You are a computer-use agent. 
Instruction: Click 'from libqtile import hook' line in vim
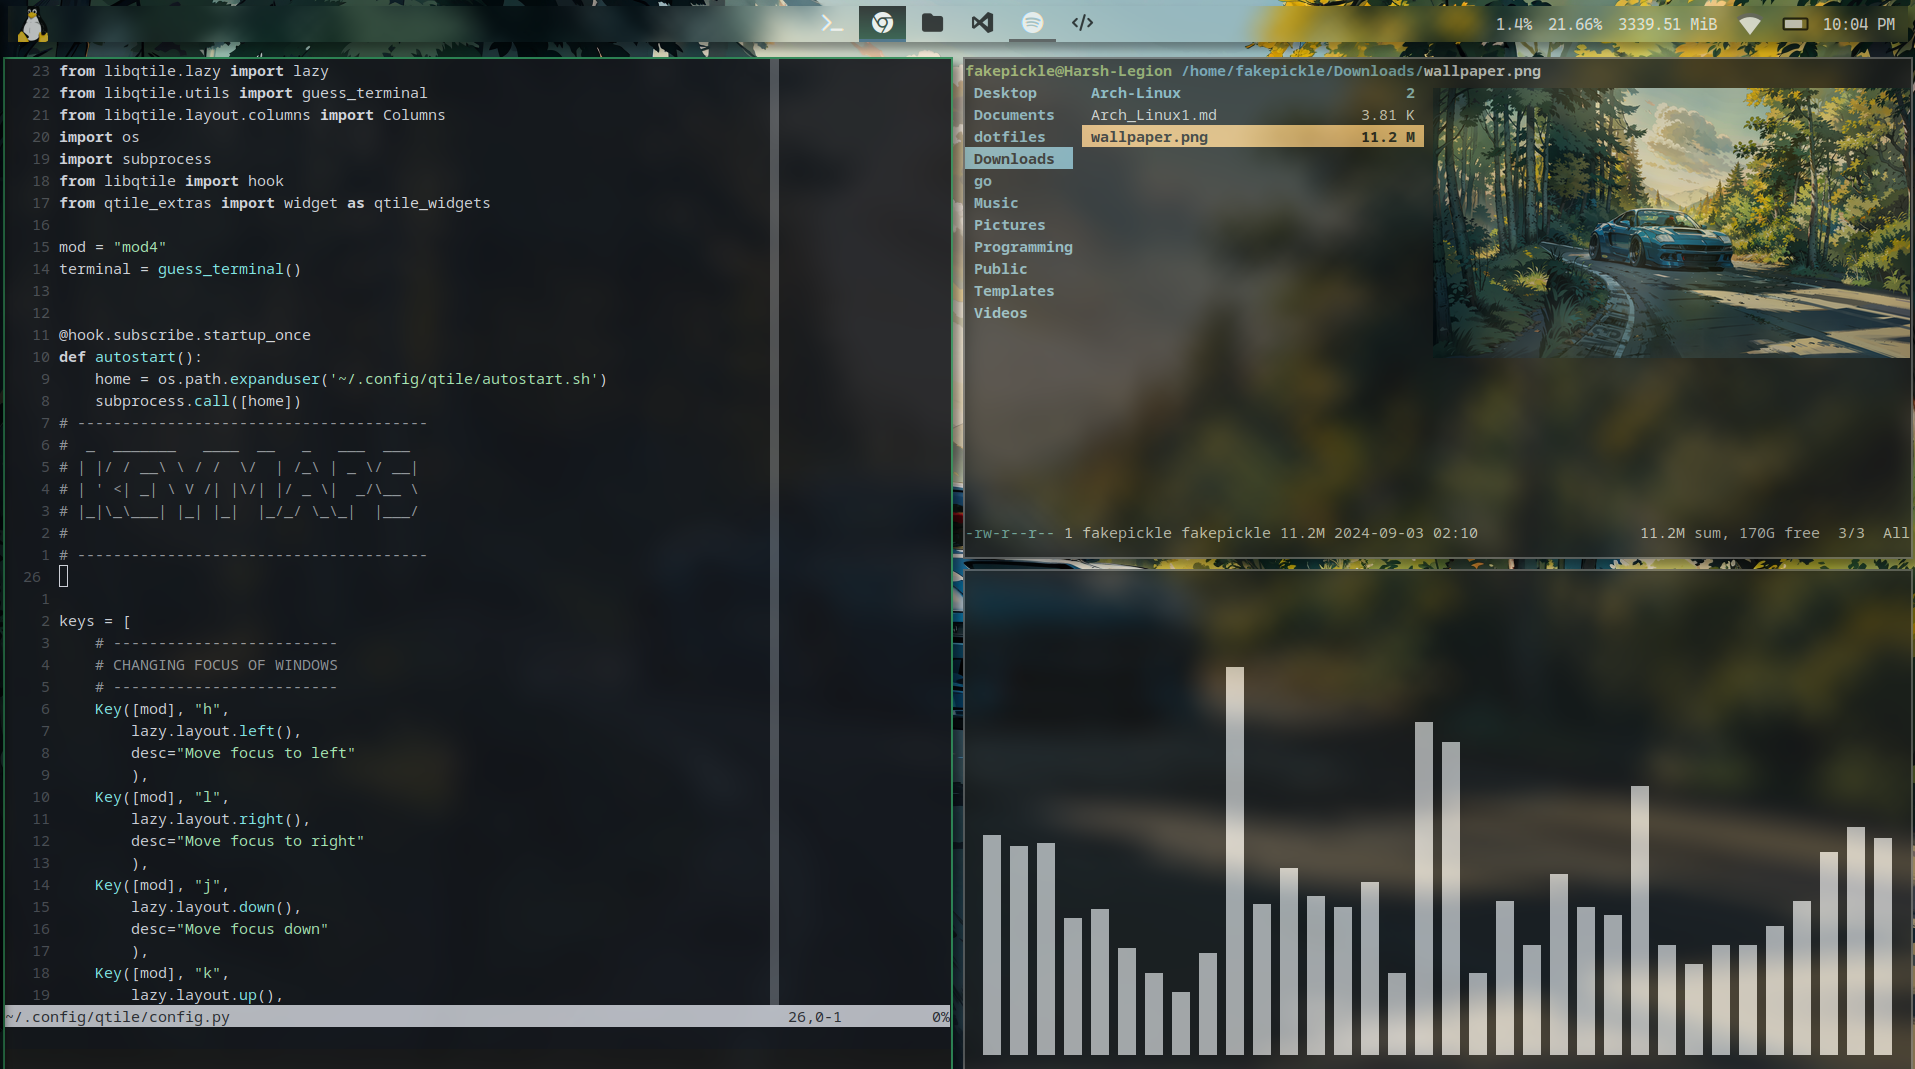[x=171, y=181]
